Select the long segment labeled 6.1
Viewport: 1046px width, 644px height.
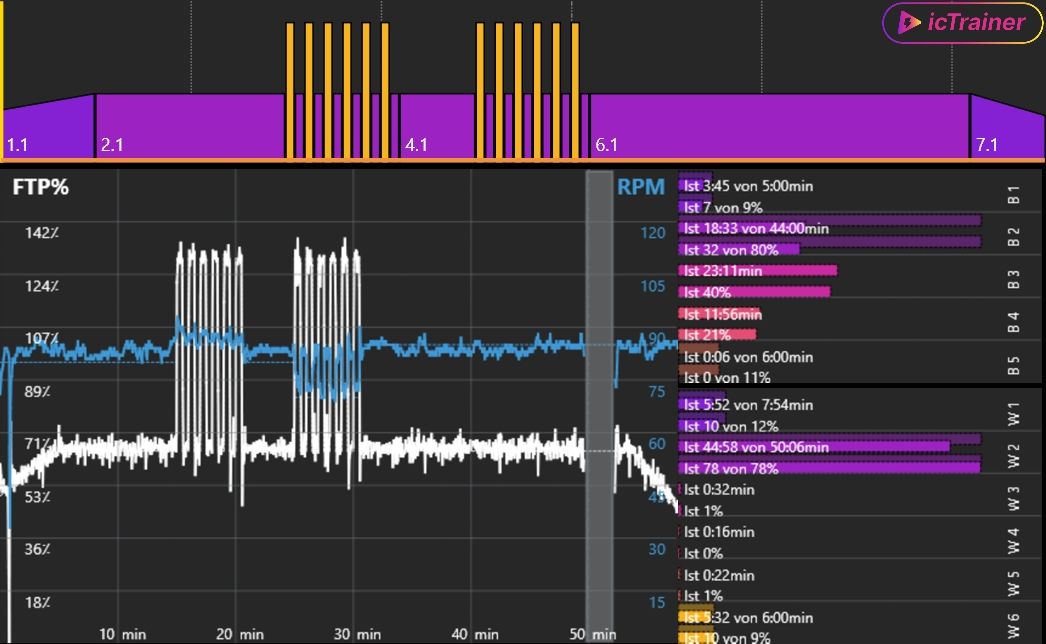tap(780, 128)
